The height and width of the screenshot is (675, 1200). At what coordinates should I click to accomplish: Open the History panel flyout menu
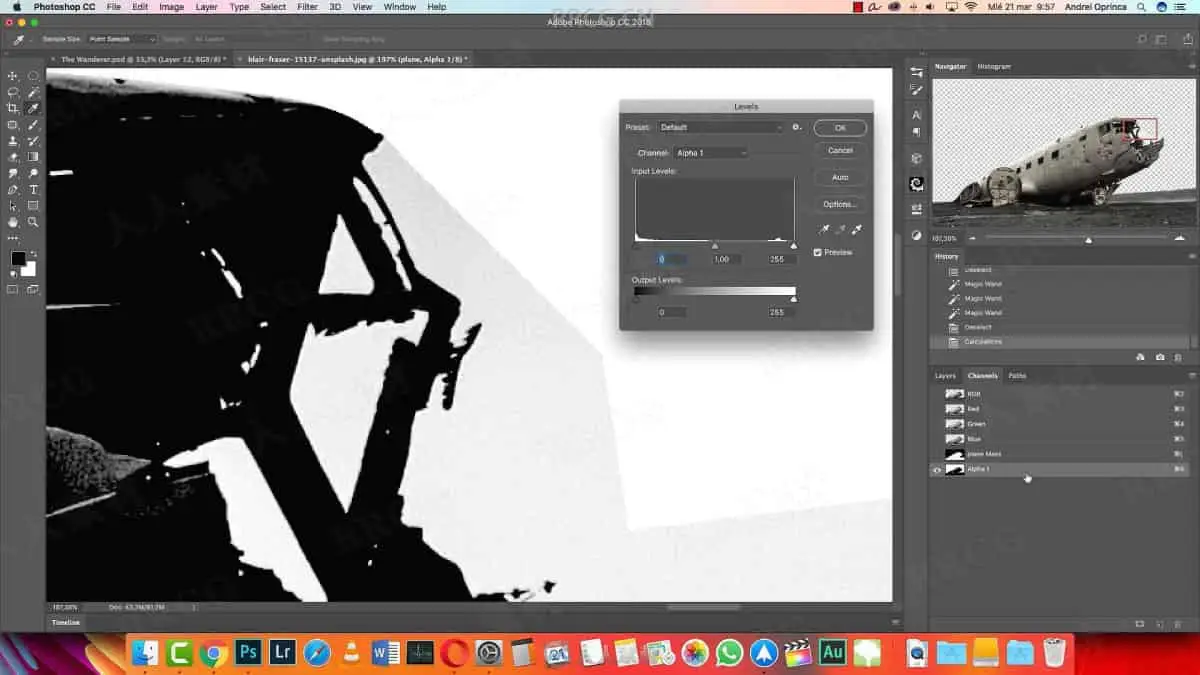pyautogui.click(x=1191, y=257)
